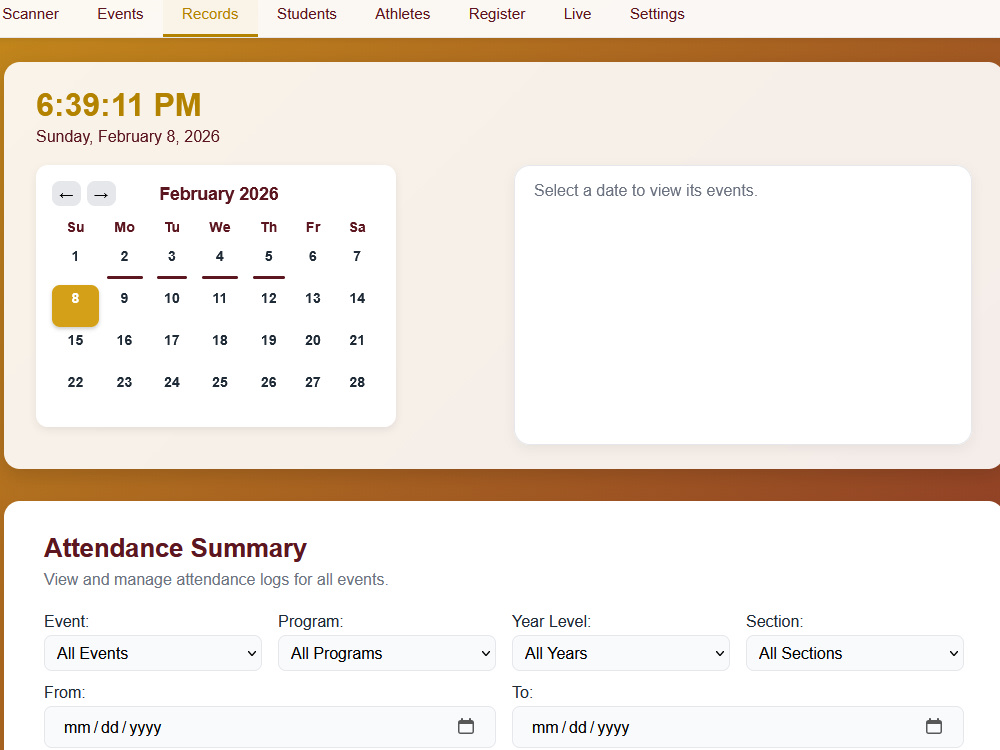Go to next month with right arrow
Image resolution: width=1000 pixels, height=750 pixels.
click(x=101, y=195)
